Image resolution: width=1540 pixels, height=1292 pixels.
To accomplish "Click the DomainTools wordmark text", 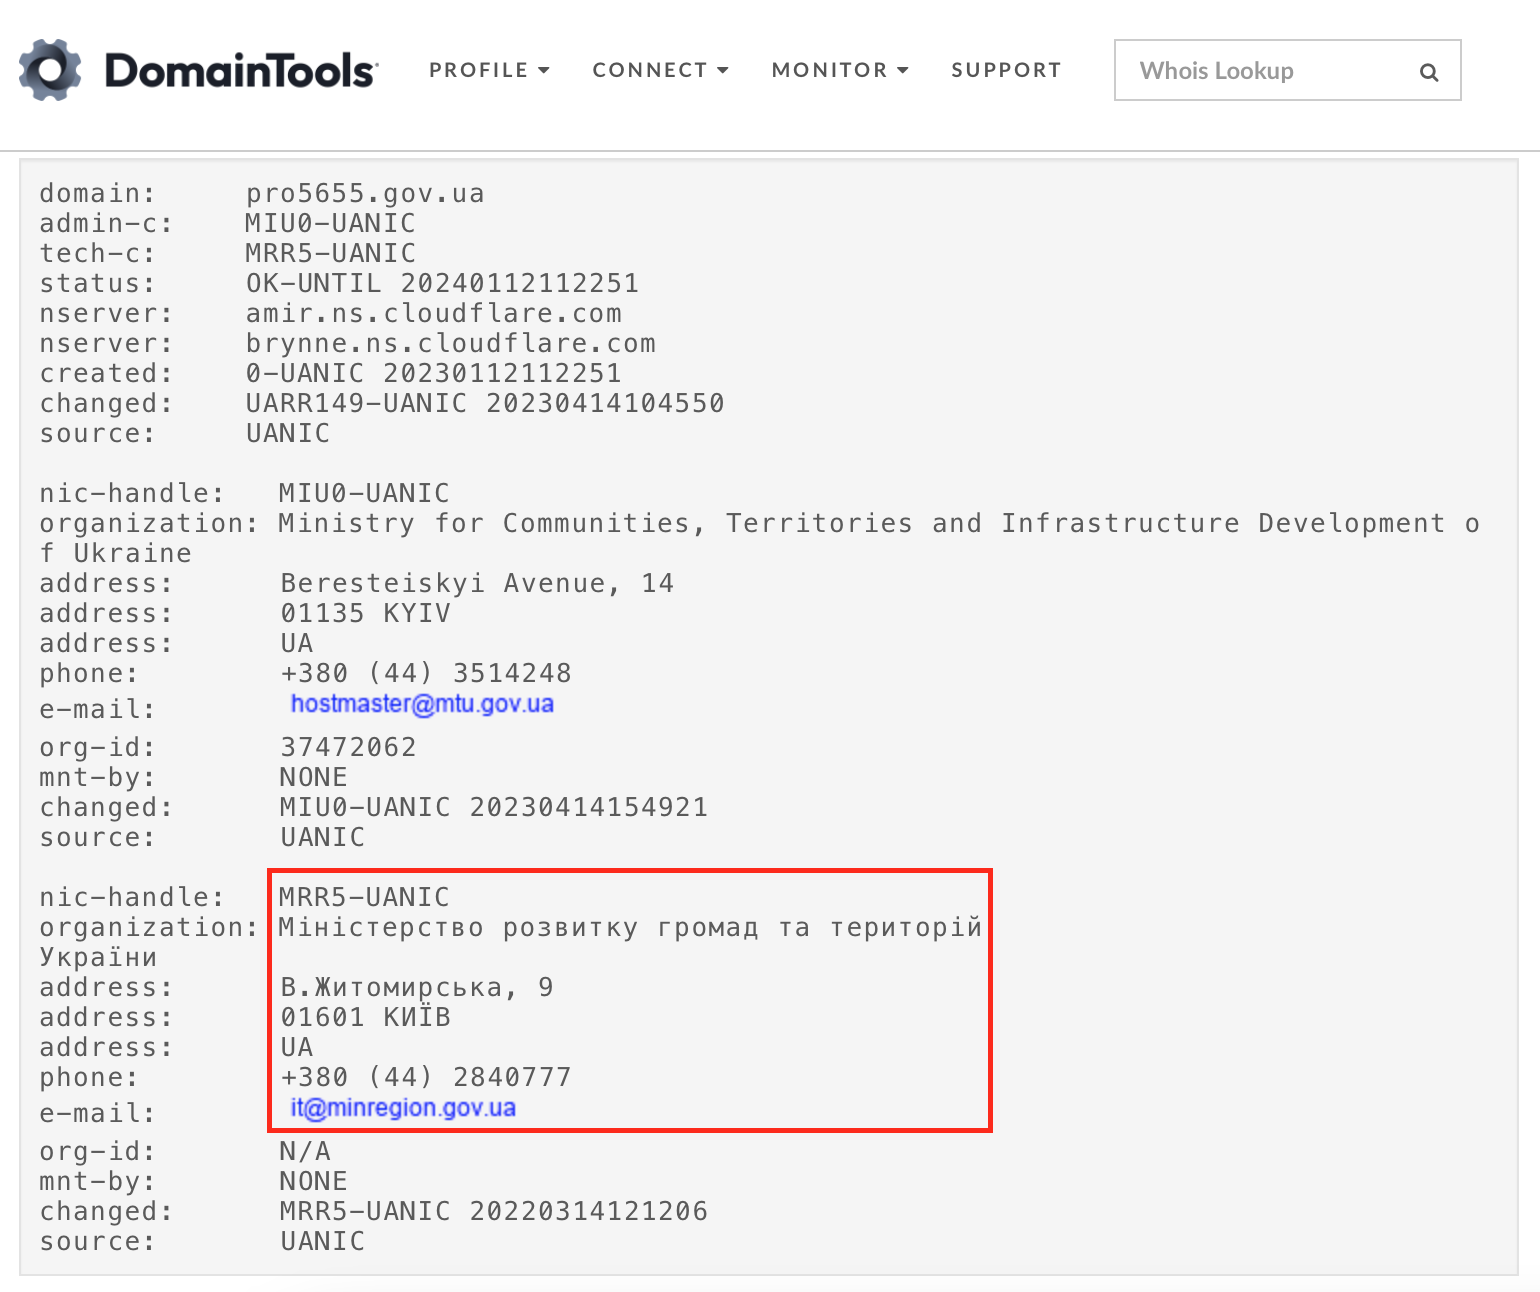I will pos(240,71).
